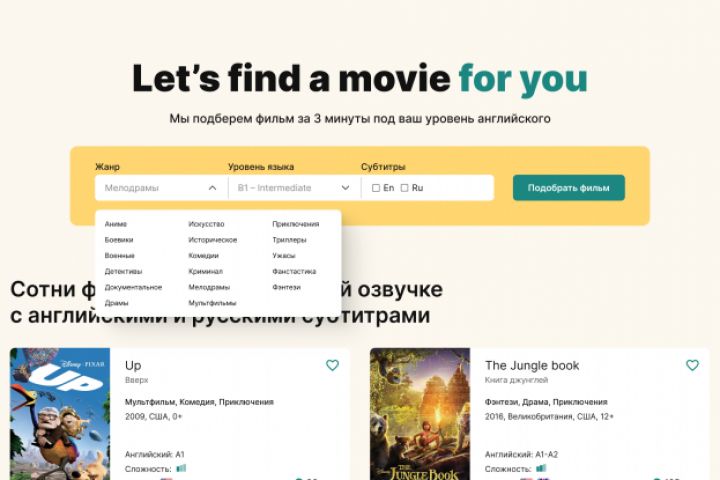The height and width of the screenshot is (480, 720).
Task: Pick Мелодрамы in the dropdown list
Action: pyautogui.click(x=209, y=287)
